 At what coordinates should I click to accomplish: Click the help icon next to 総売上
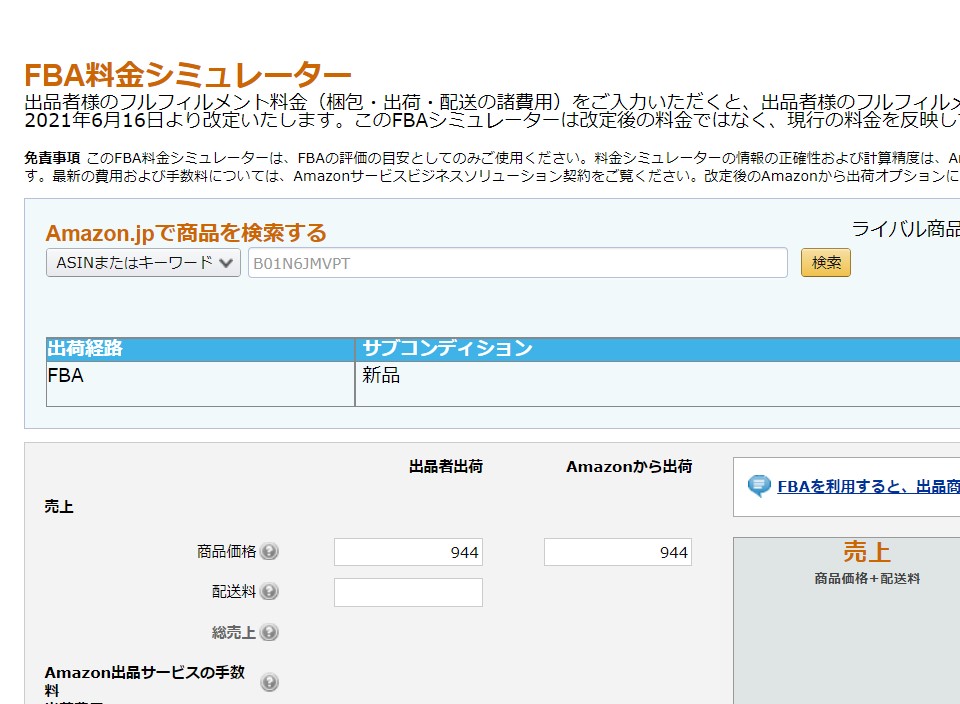click(x=269, y=632)
